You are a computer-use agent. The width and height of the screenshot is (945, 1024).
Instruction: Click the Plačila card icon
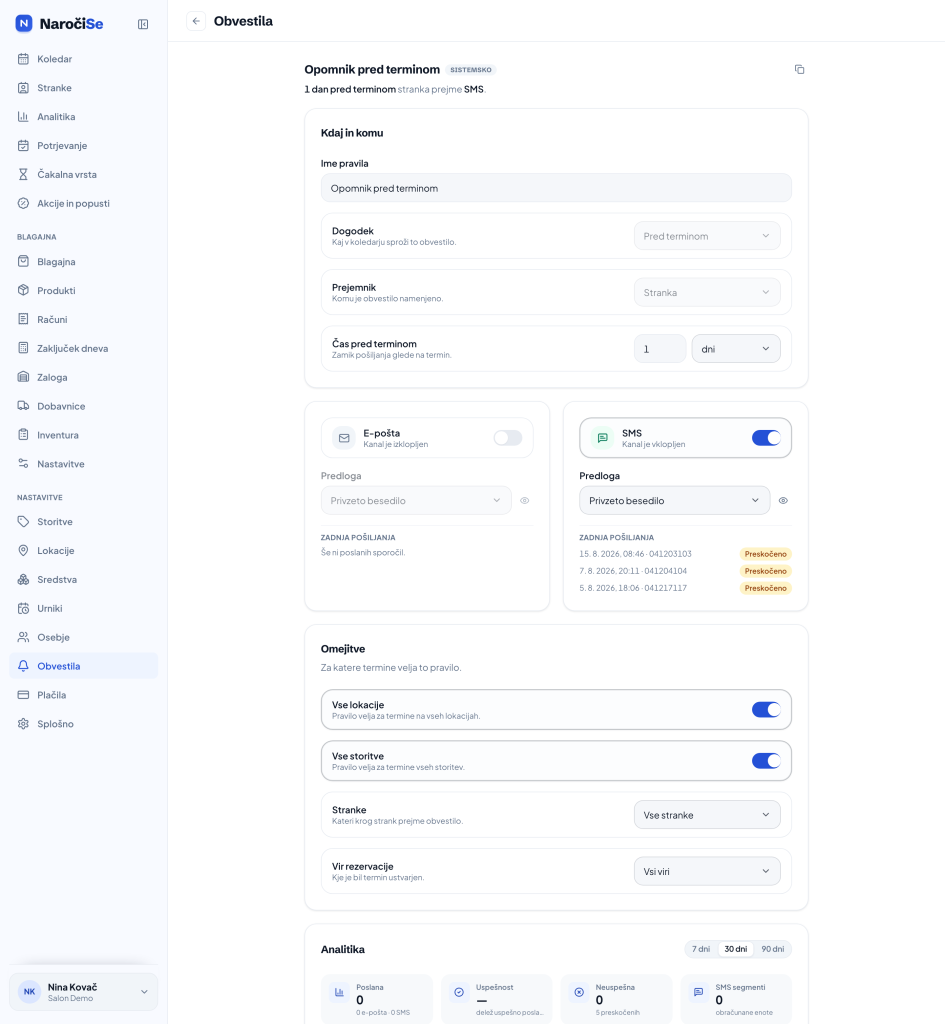coord(24,695)
